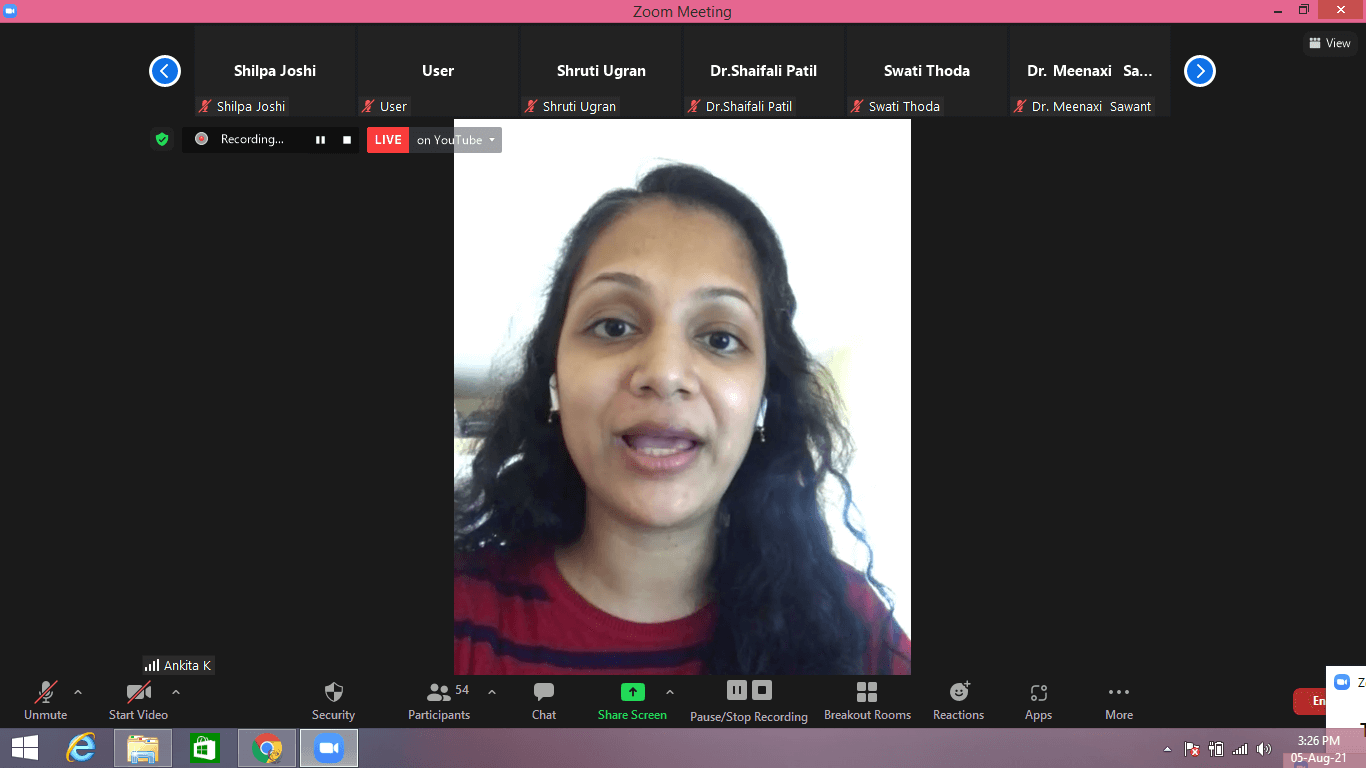The height and width of the screenshot is (768, 1366).
Task: Click the green Share Screen icon
Action: point(632,692)
